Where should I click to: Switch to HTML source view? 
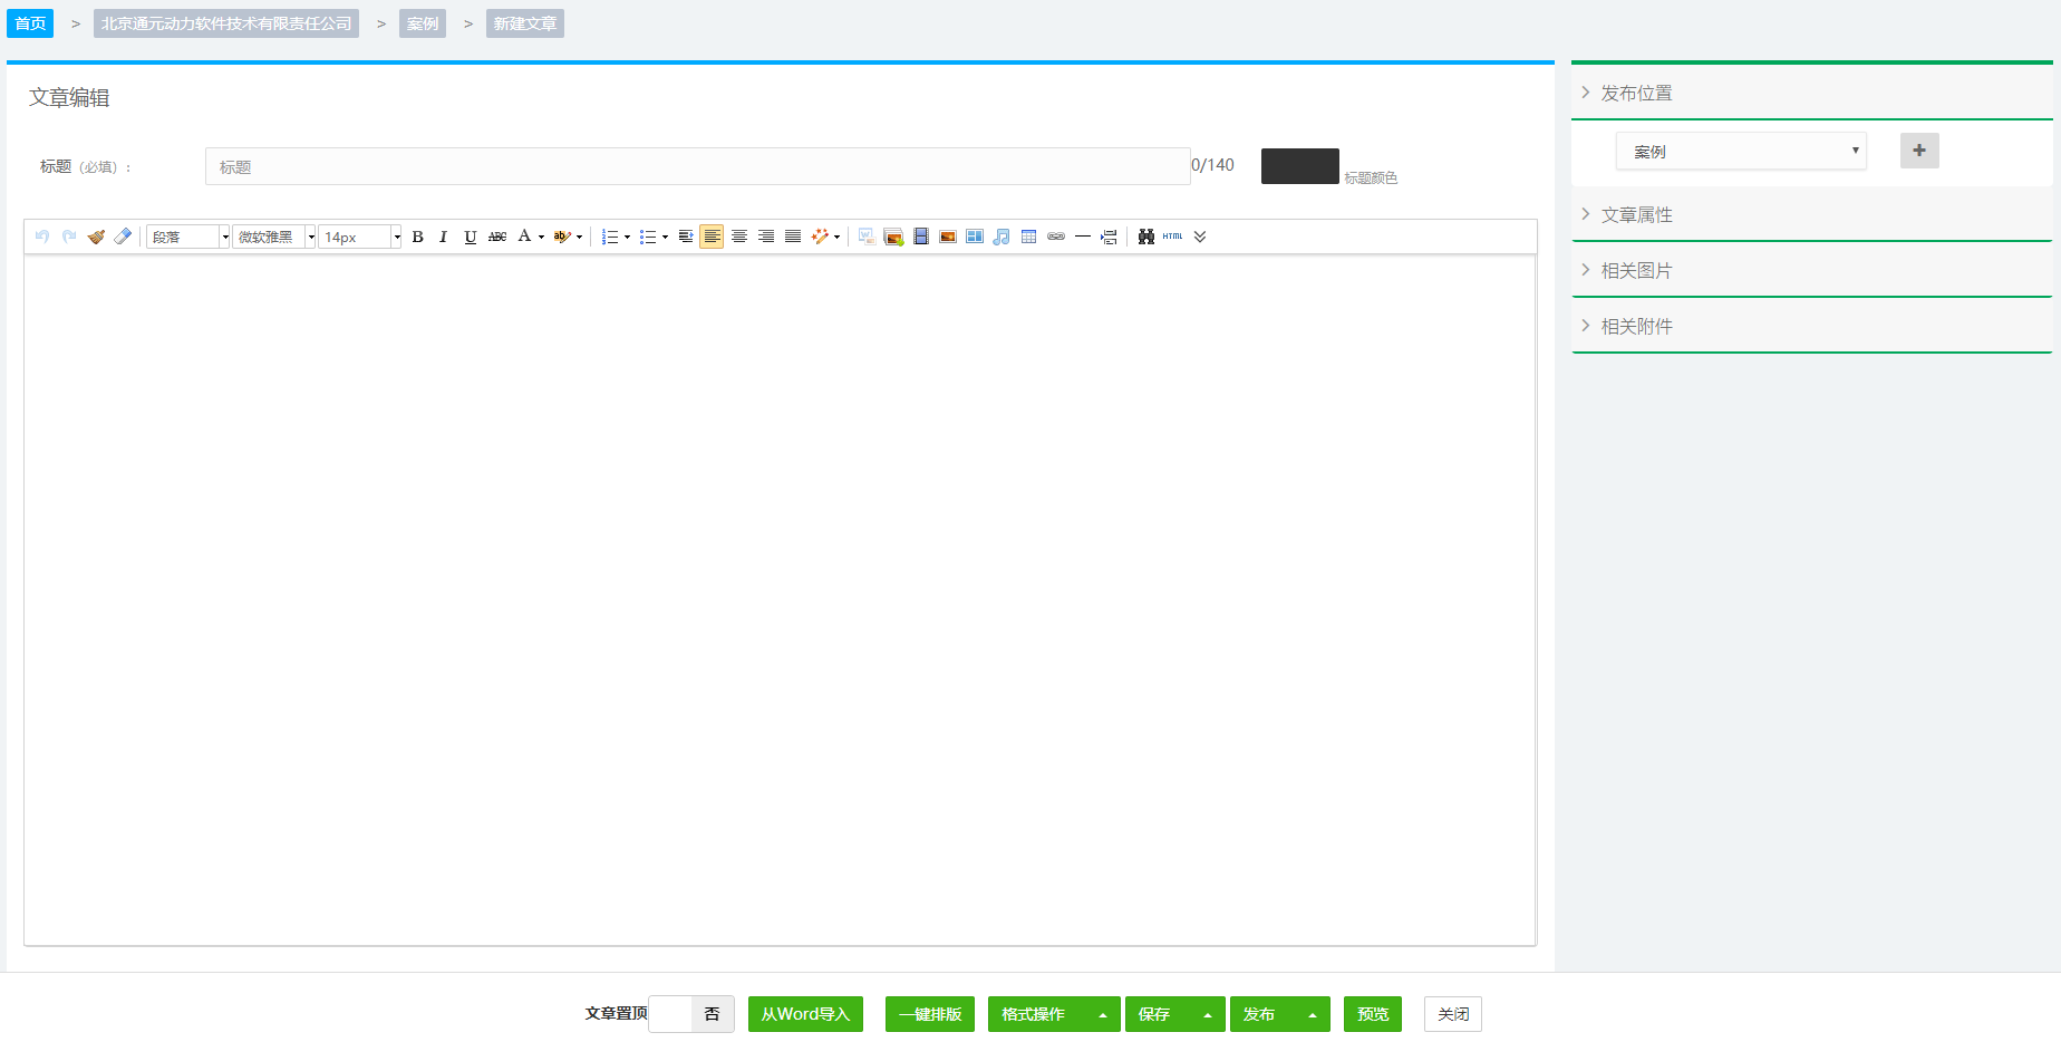tap(1172, 237)
